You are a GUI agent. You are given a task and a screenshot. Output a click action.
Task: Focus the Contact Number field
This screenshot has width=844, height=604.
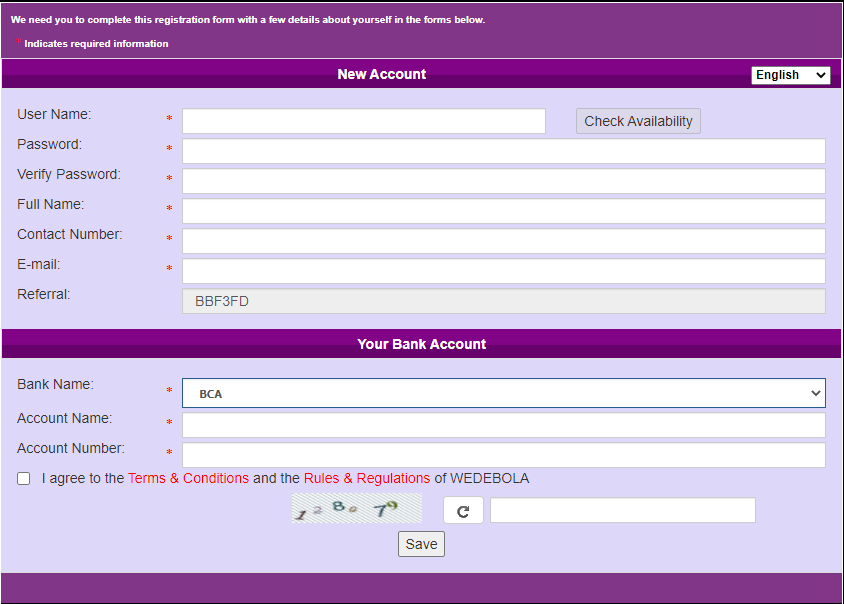tap(503, 241)
